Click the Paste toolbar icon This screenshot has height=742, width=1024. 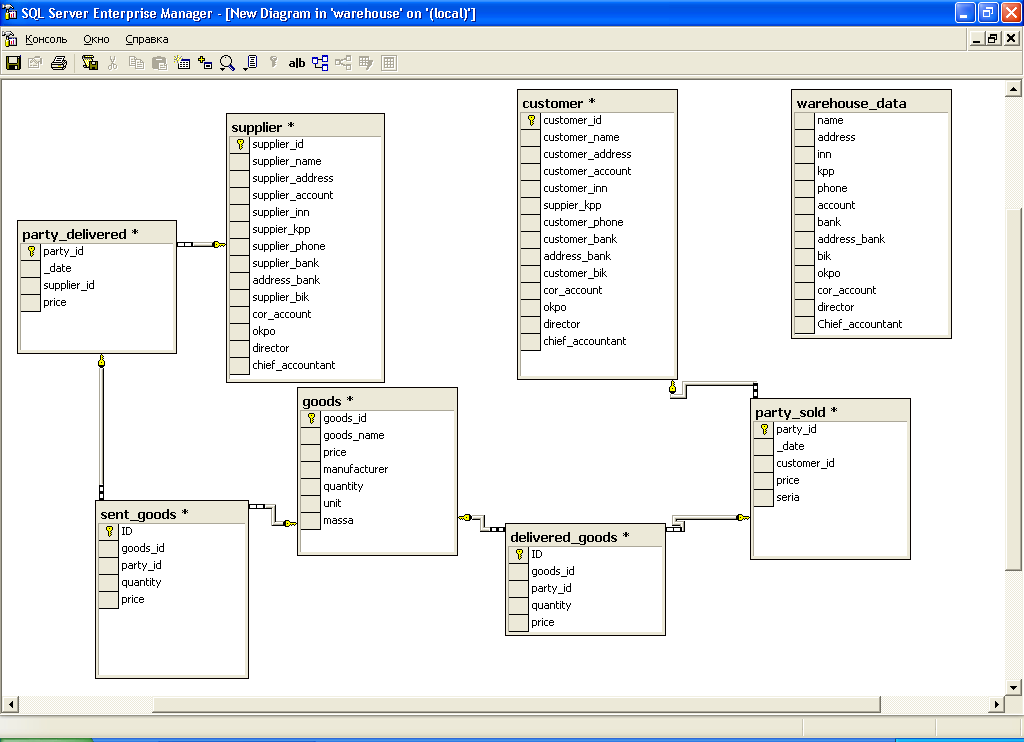[159, 63]
